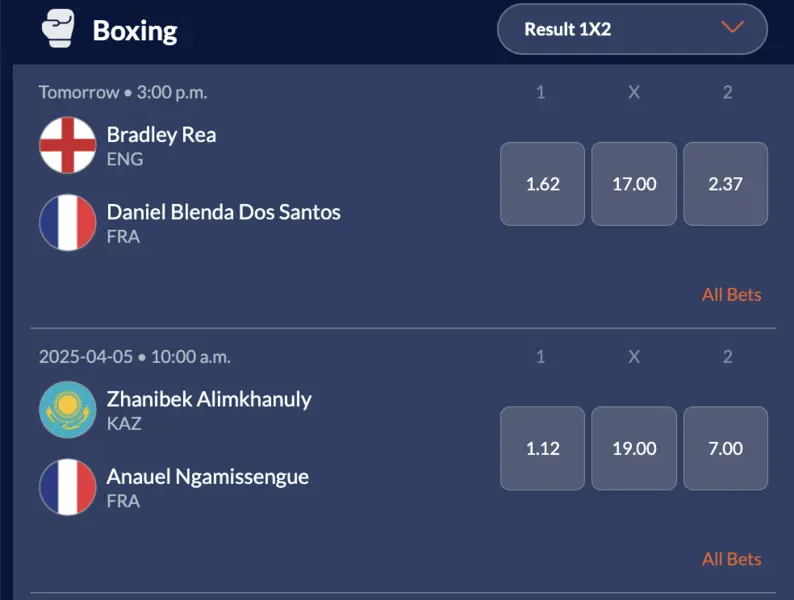The height and width of the screenshot is (600, 794).
Task: Select draw odds 19.00 for the Alimkhanuly fight
Action: point(634,448)
